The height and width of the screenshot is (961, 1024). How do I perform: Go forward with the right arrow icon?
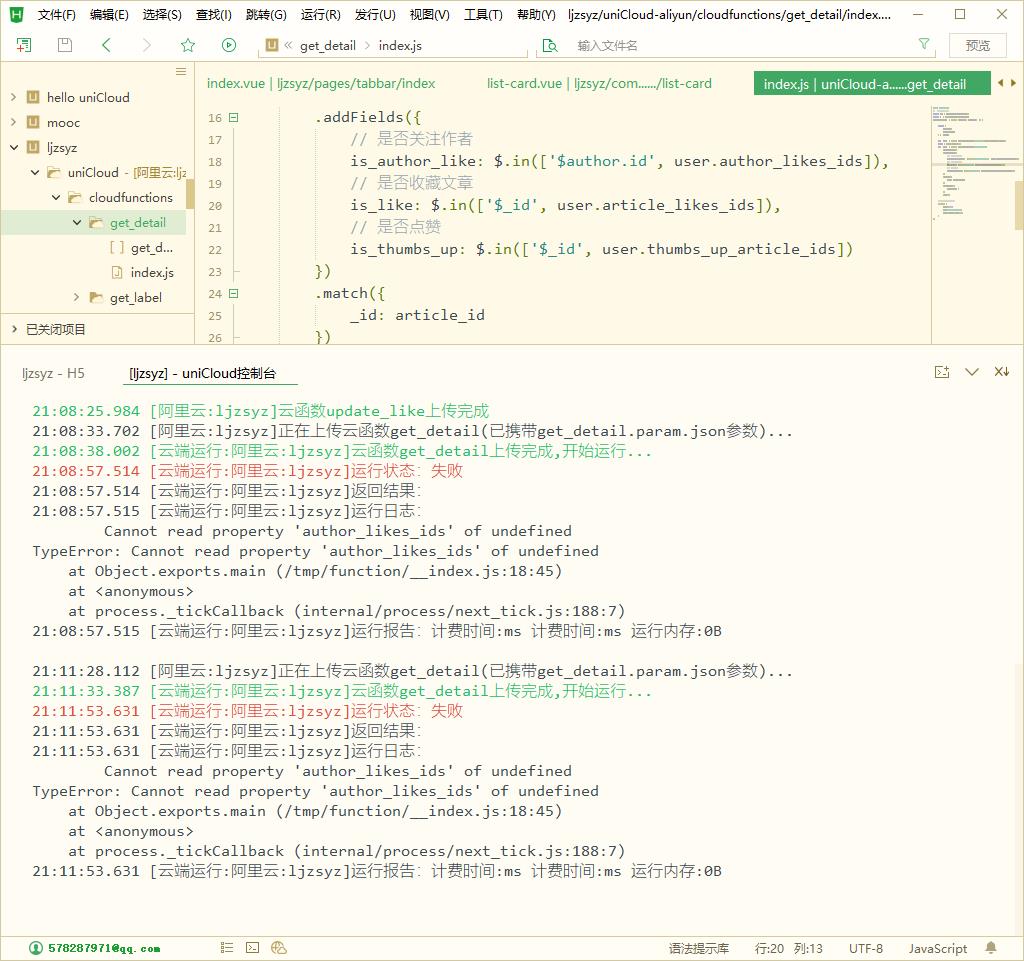pyautogui.click(x=146, y=45)
